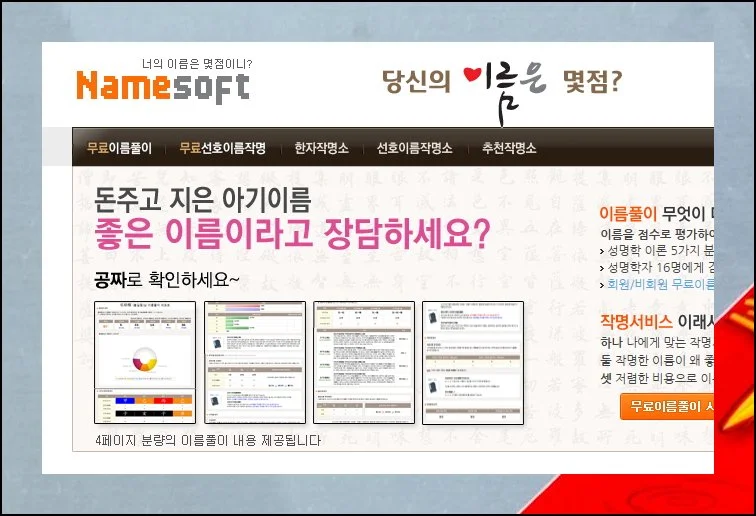This screenshot has width=756, height=516.
Task: Open first report thumbnail with pie chart
Action: pyautogui.click(x=145, y=362)
